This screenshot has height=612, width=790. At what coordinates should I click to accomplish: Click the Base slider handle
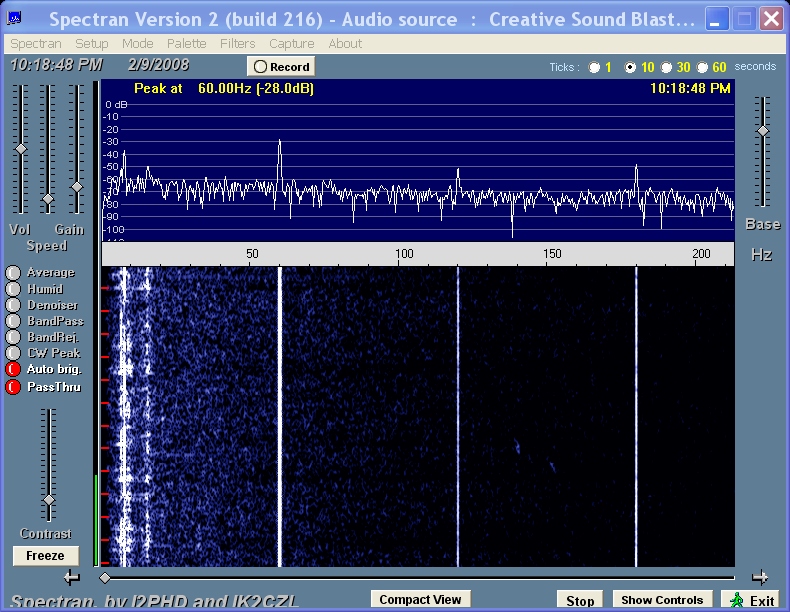(763, 131)
